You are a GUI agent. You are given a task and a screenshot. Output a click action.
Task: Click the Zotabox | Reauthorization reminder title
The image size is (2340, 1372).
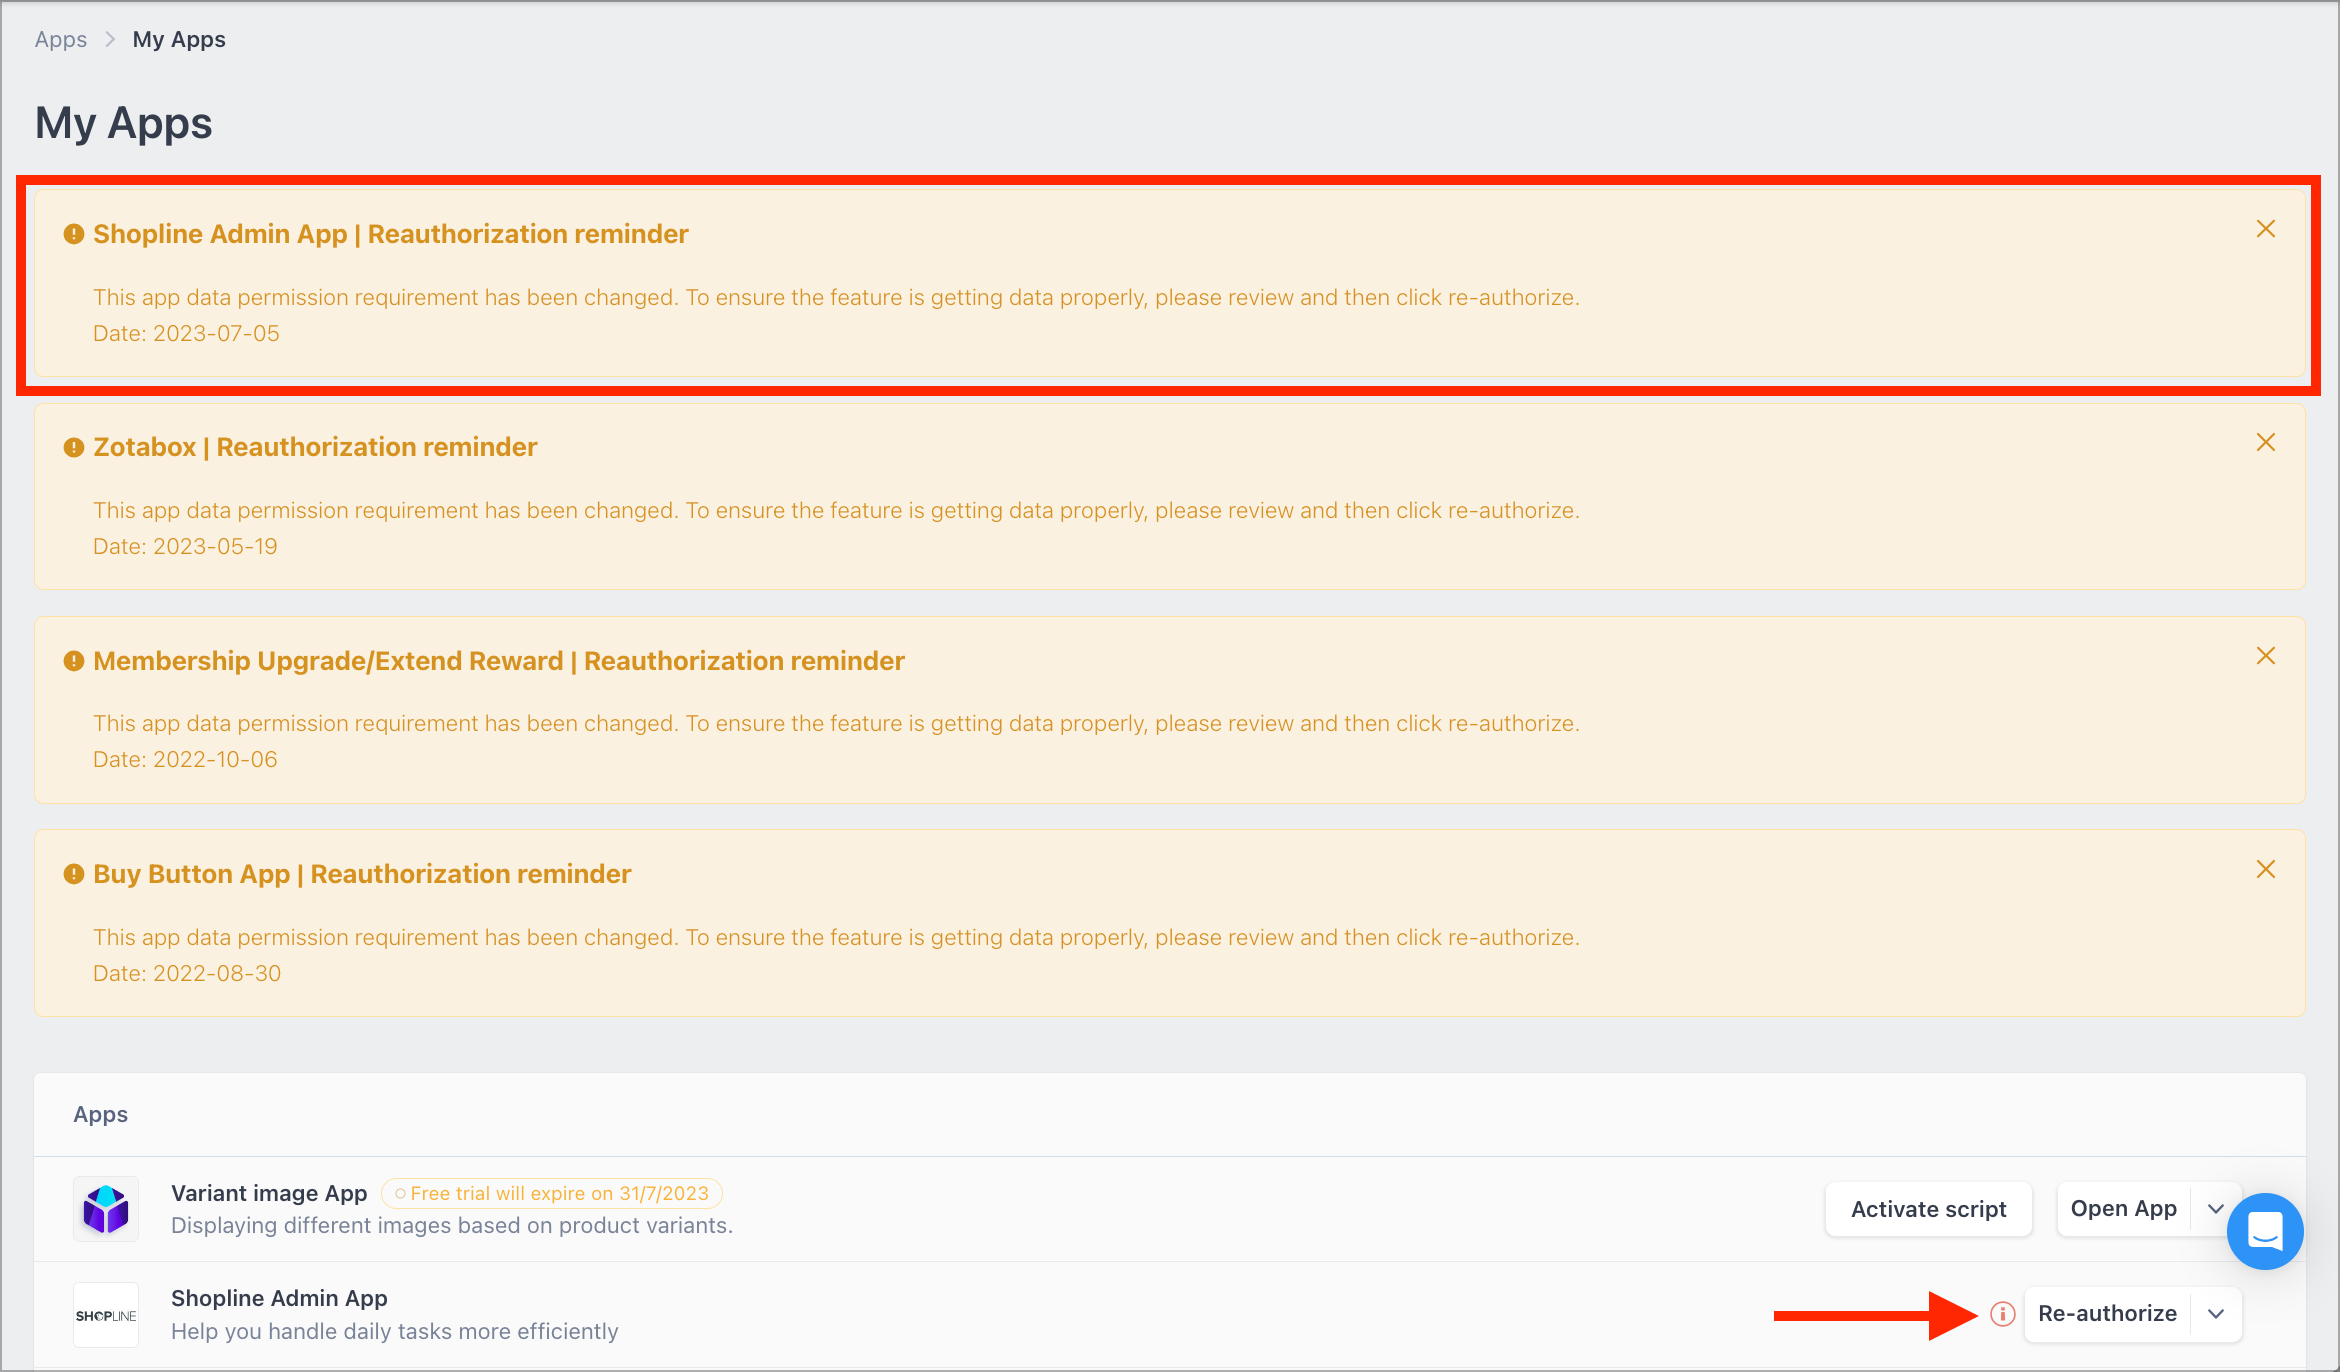[x=315, y=447]
